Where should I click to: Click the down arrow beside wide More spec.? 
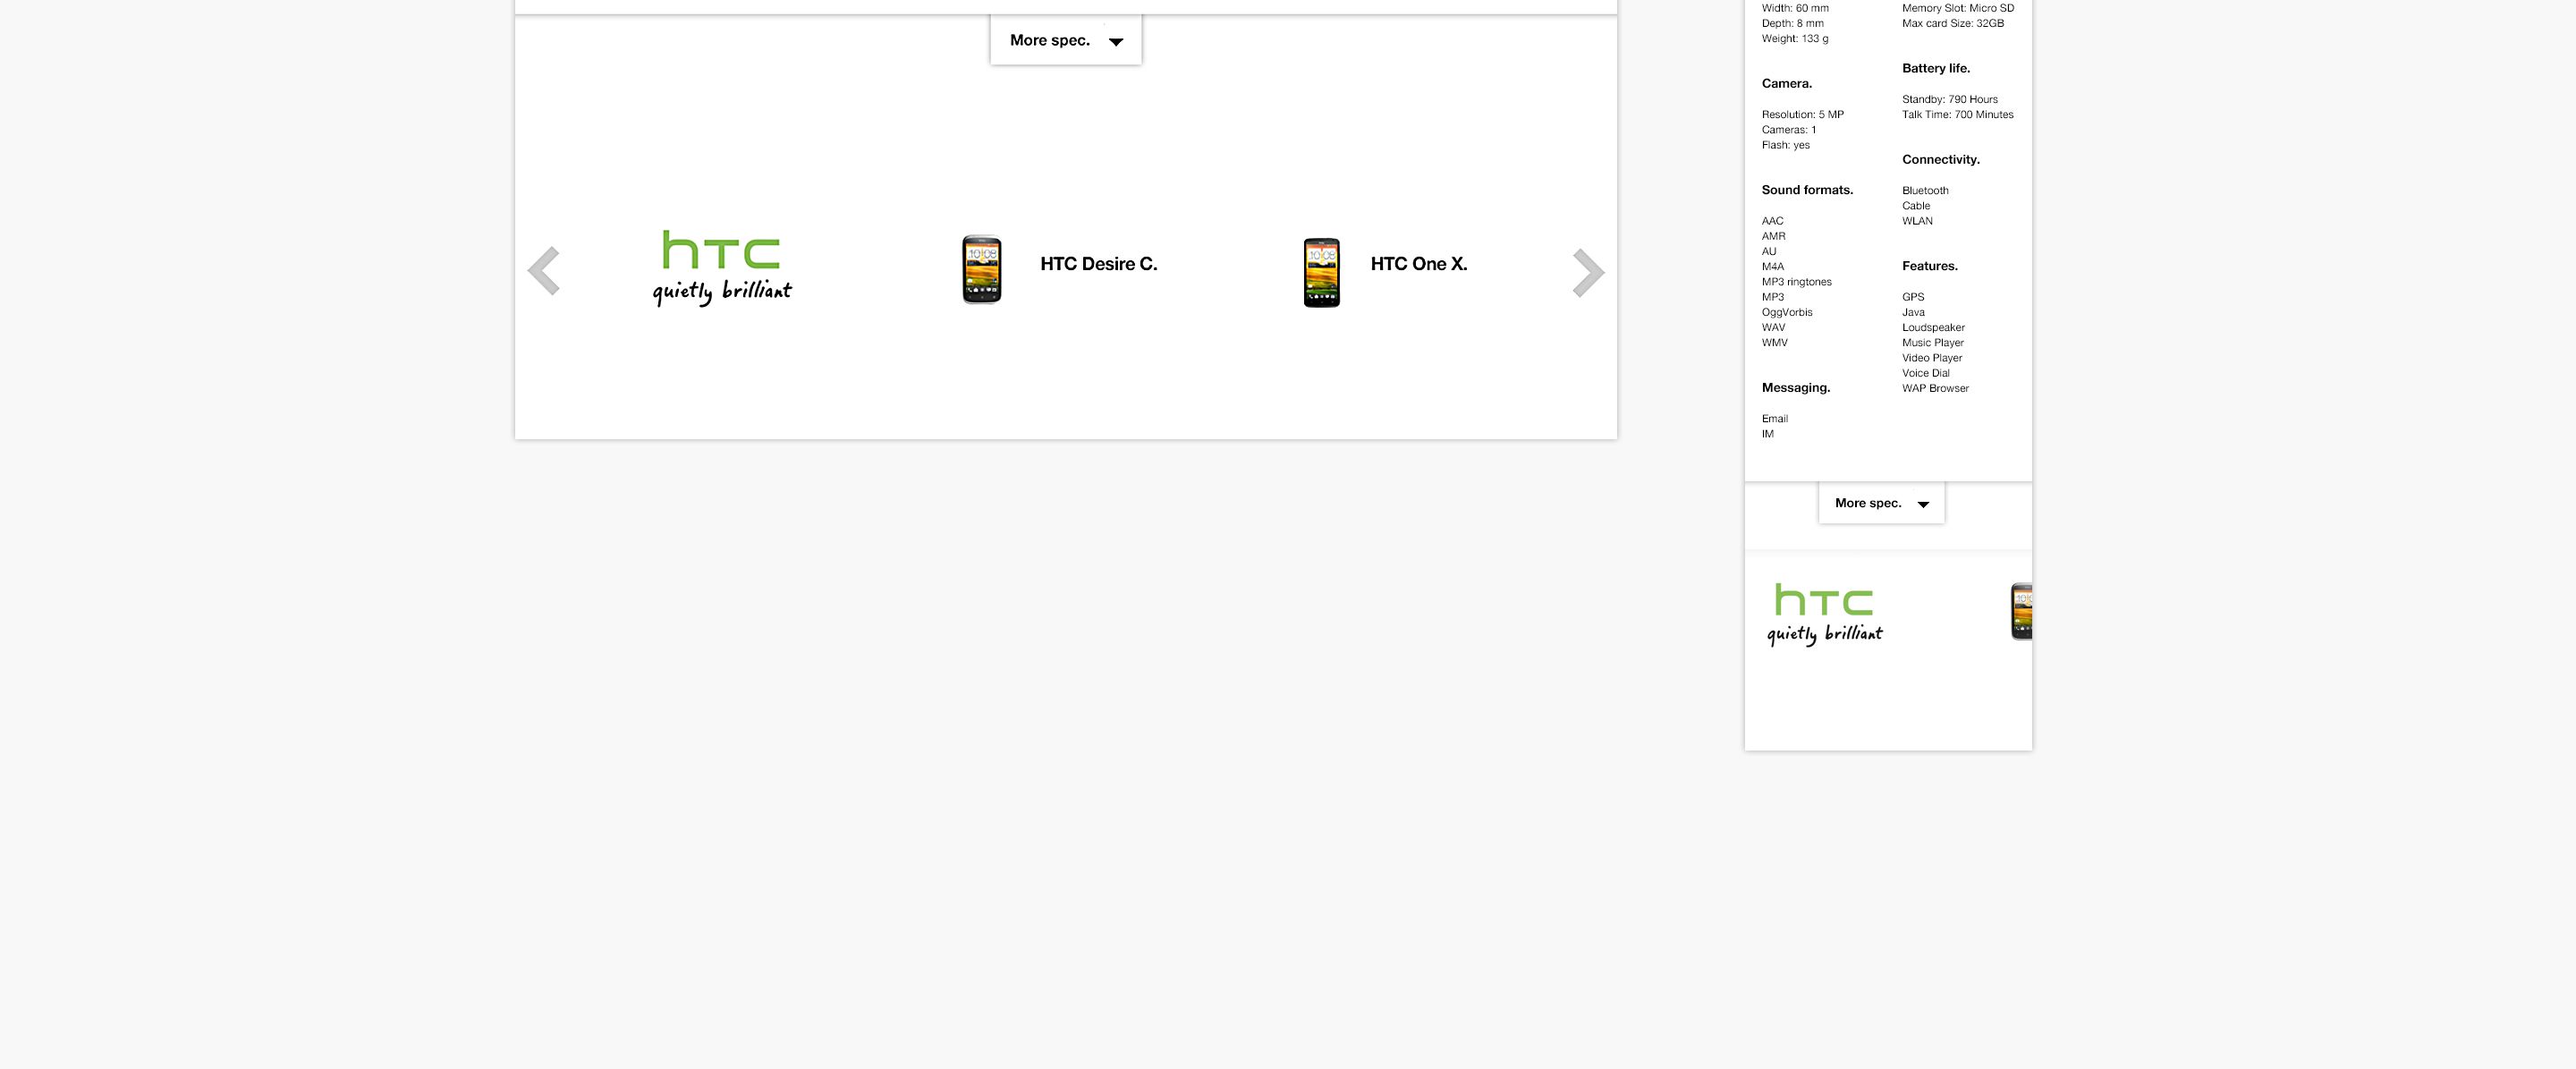click(x=1116, y=42)
